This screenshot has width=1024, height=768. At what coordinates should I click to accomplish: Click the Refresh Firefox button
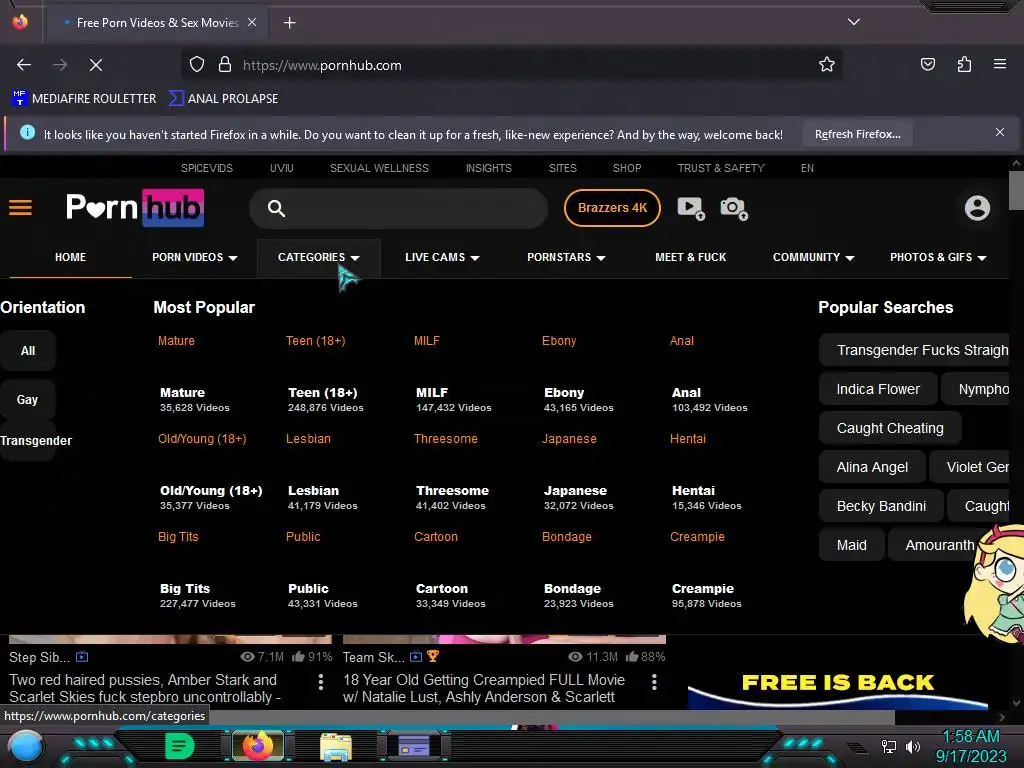[857, 134]
